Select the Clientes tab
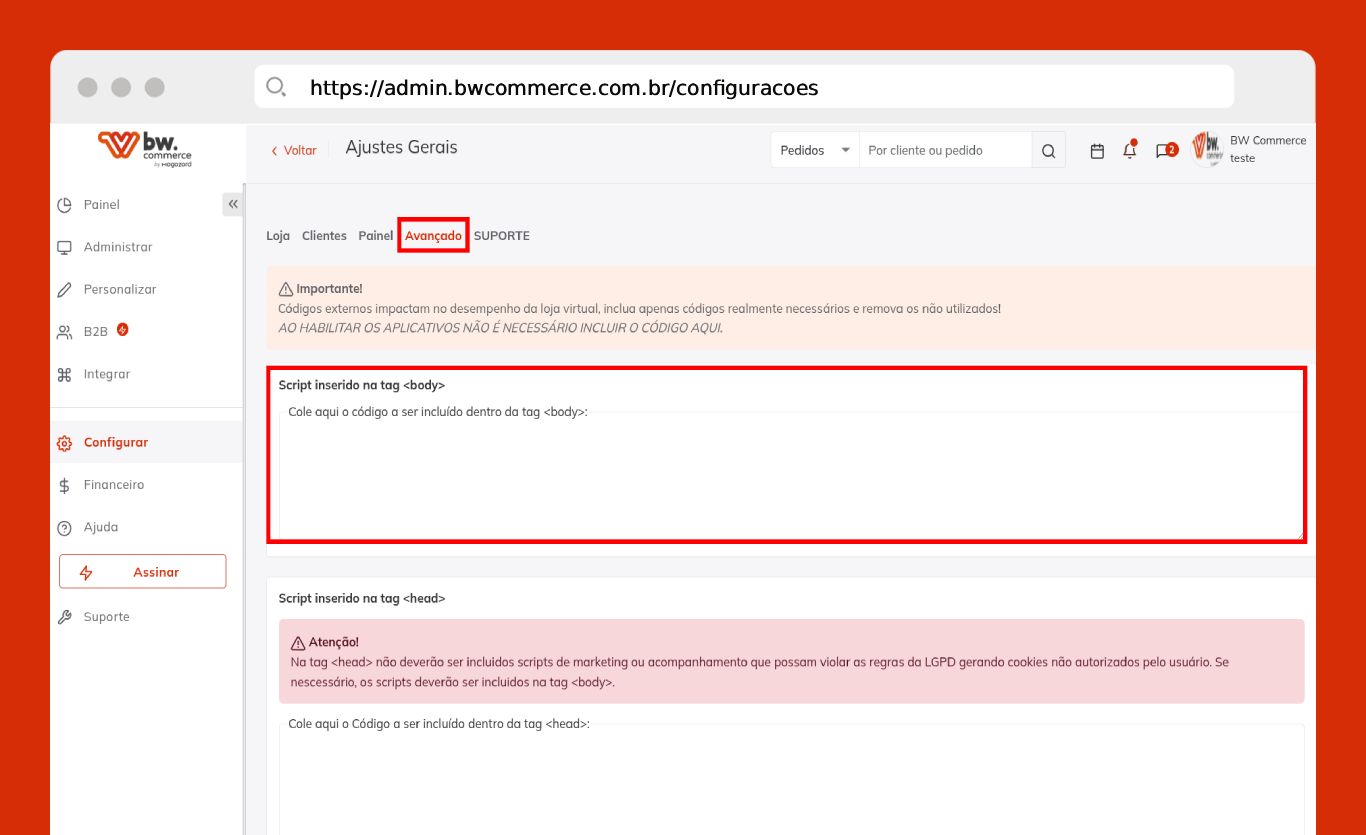The width and height of the screenshot is (1366, 835). click(x=324, y=236)
